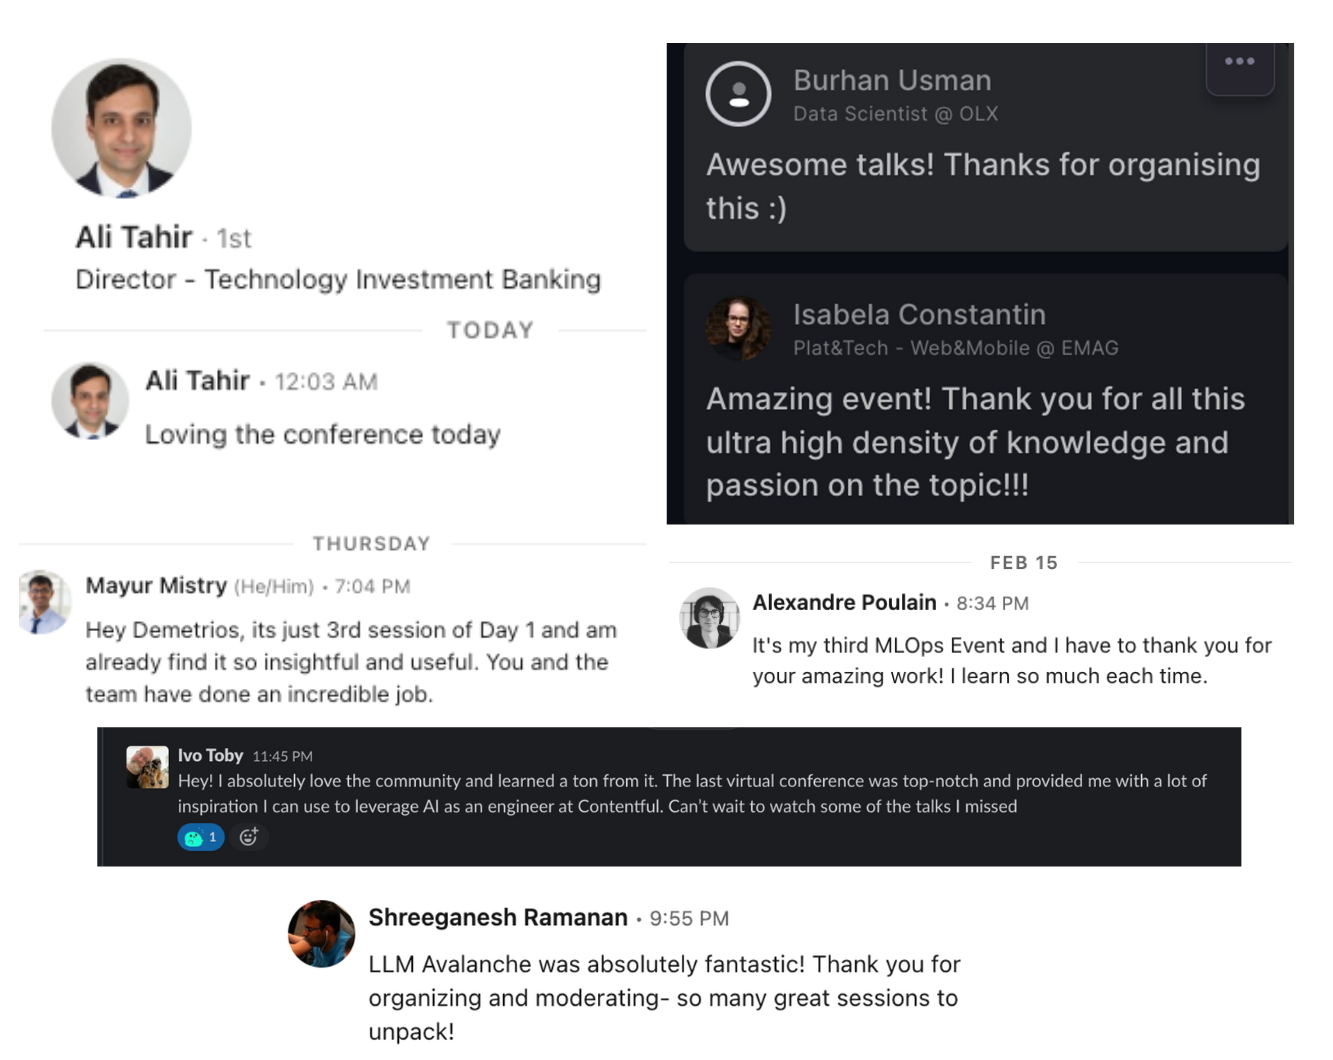Click the Shreeganesh Ramanan sender name
This screenshot has width=1333, height=1060.
tap(498, 917)
